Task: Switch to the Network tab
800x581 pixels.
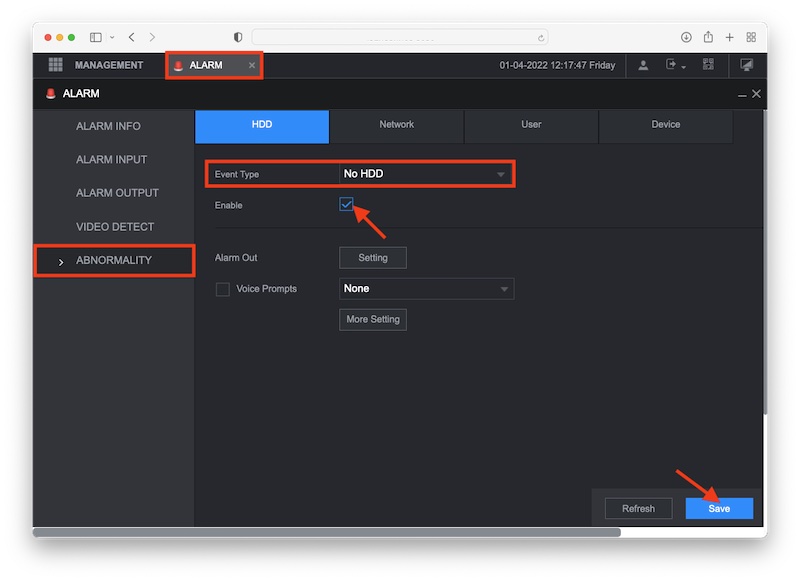Action: [396, 125]
